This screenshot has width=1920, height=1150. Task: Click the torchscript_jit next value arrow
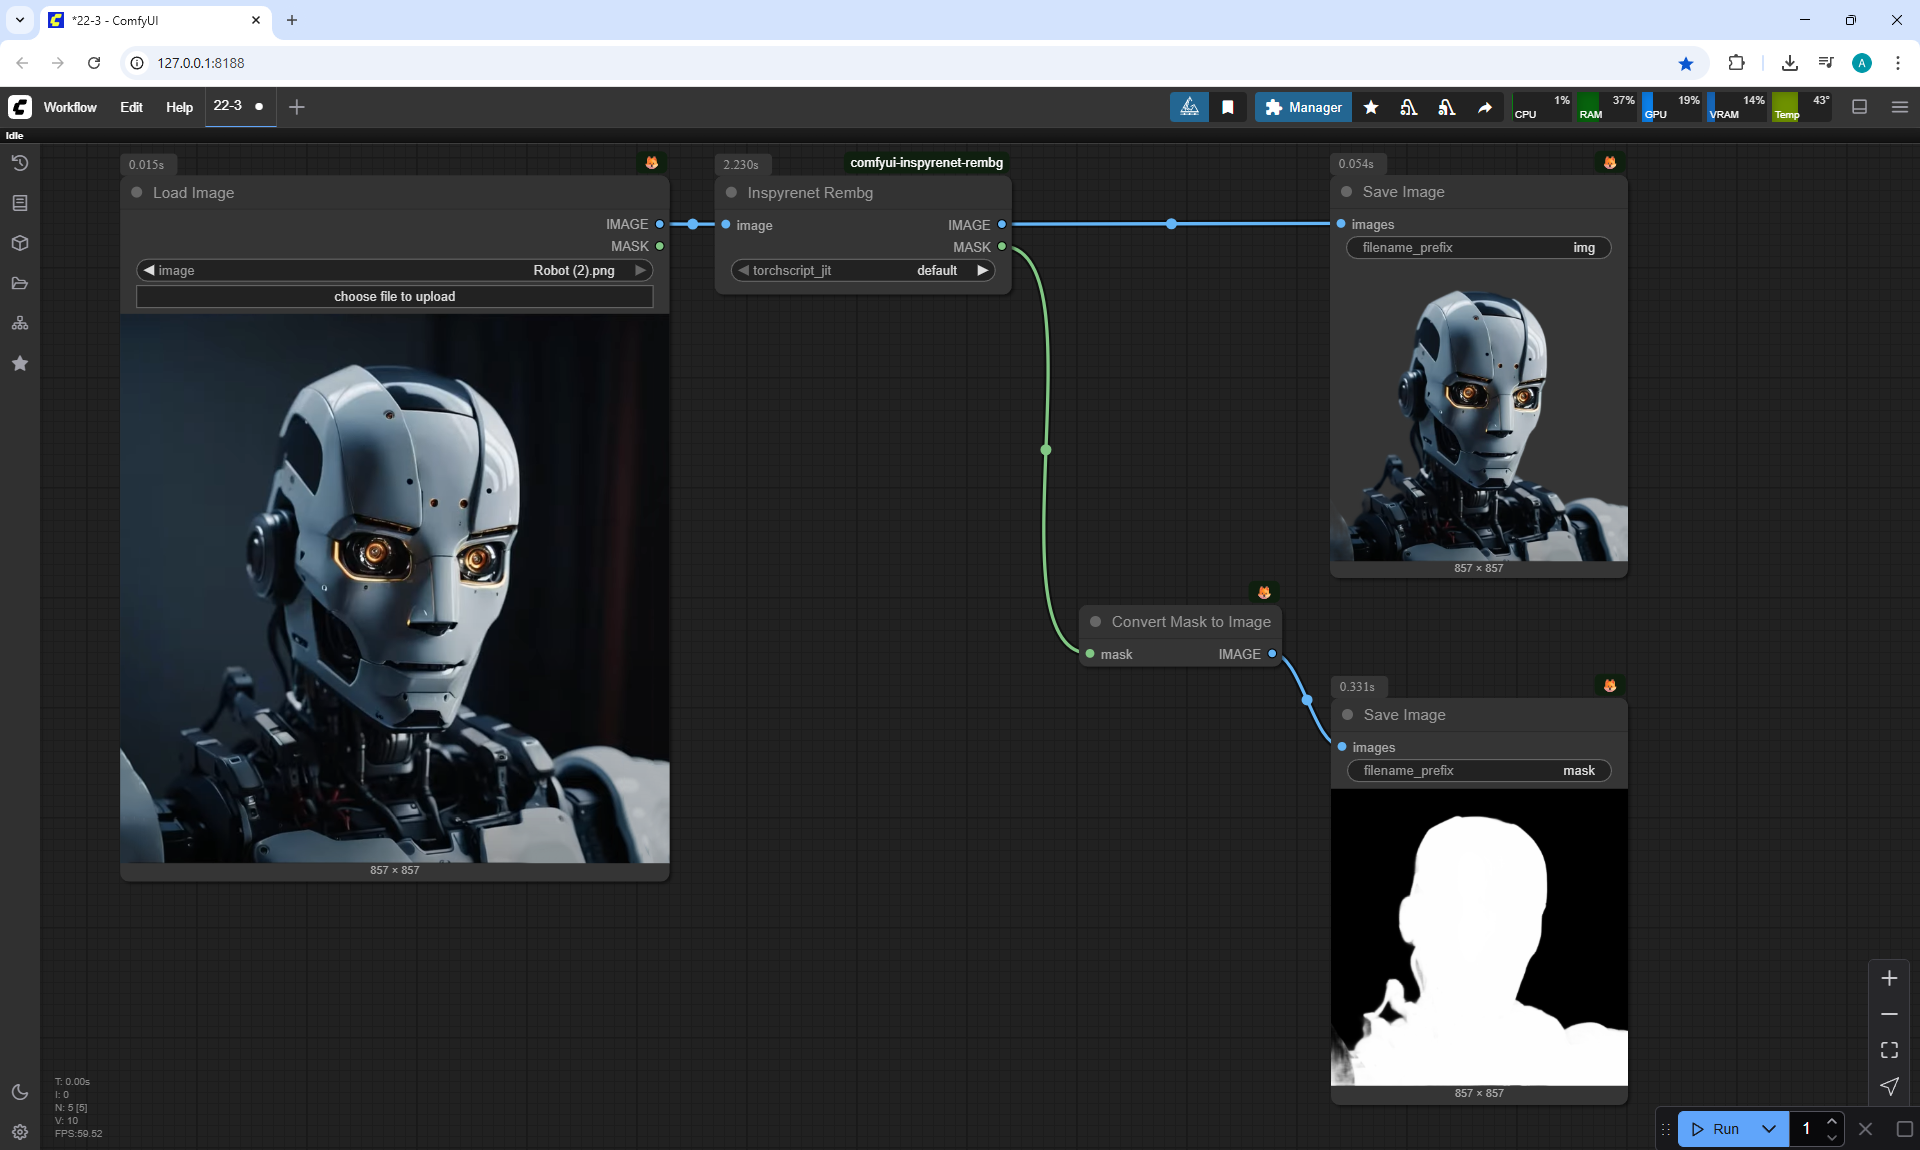pos(982,270)
